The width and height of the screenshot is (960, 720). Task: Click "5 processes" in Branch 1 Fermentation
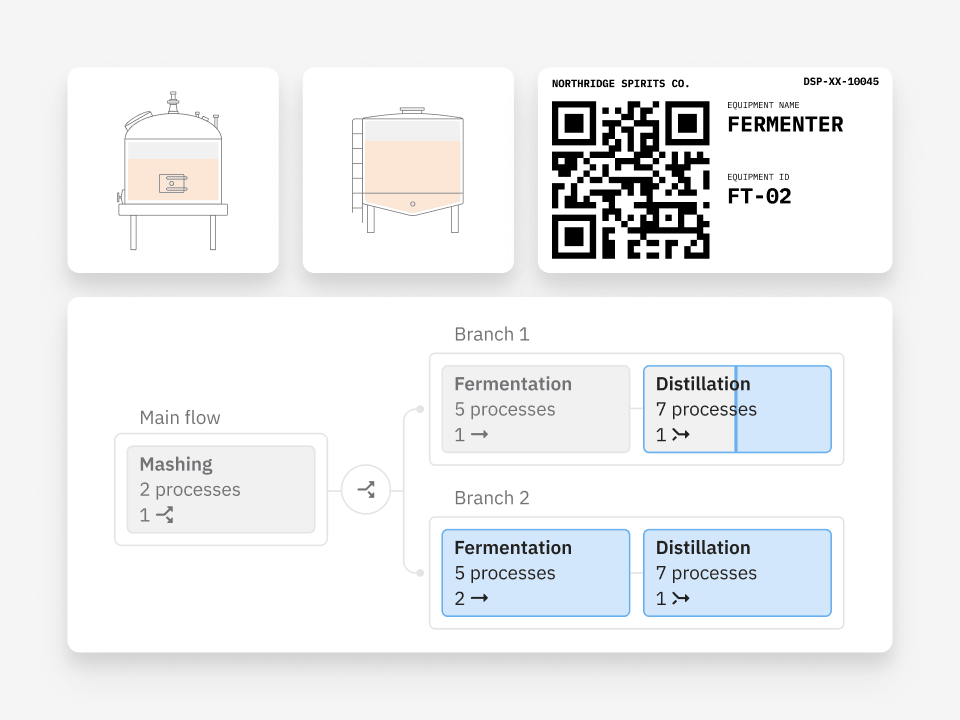[505, 410]
